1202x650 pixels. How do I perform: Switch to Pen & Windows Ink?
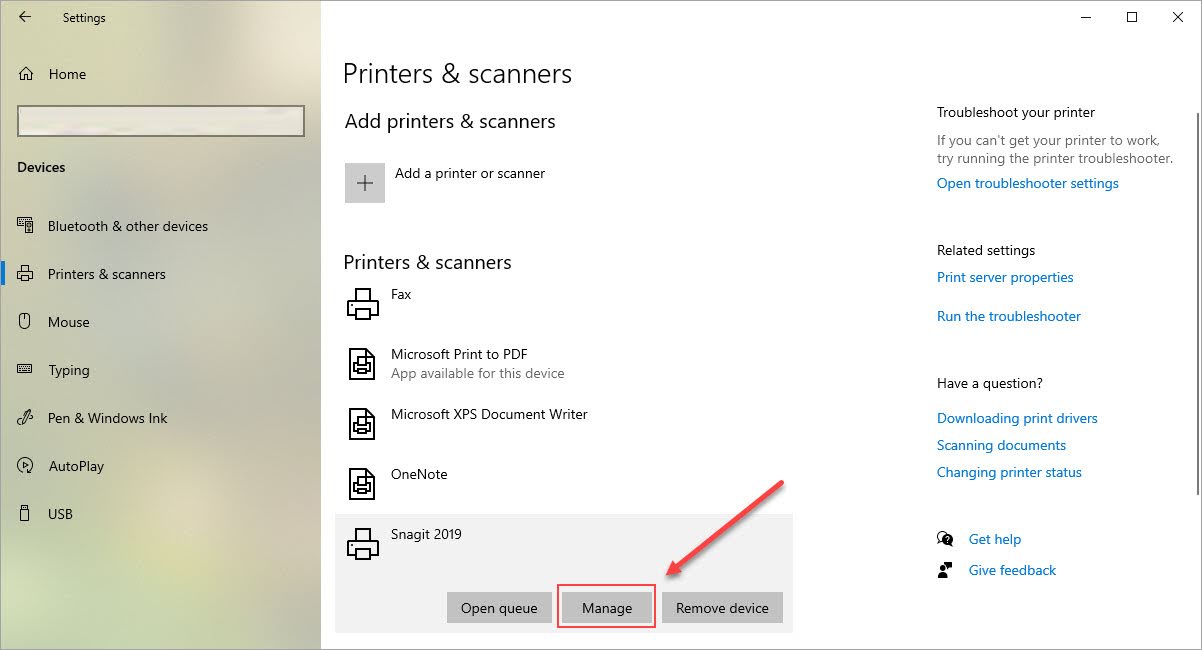107,418
